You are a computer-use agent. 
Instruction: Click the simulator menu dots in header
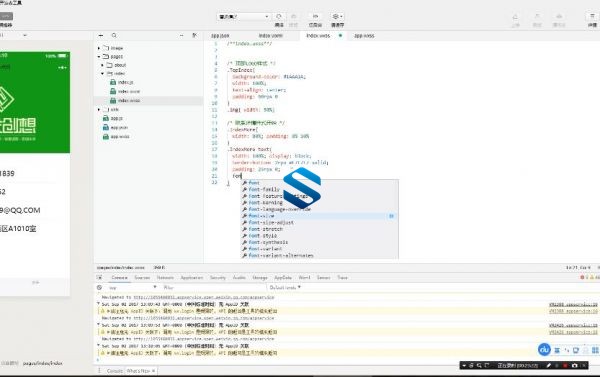click(62, 67)
